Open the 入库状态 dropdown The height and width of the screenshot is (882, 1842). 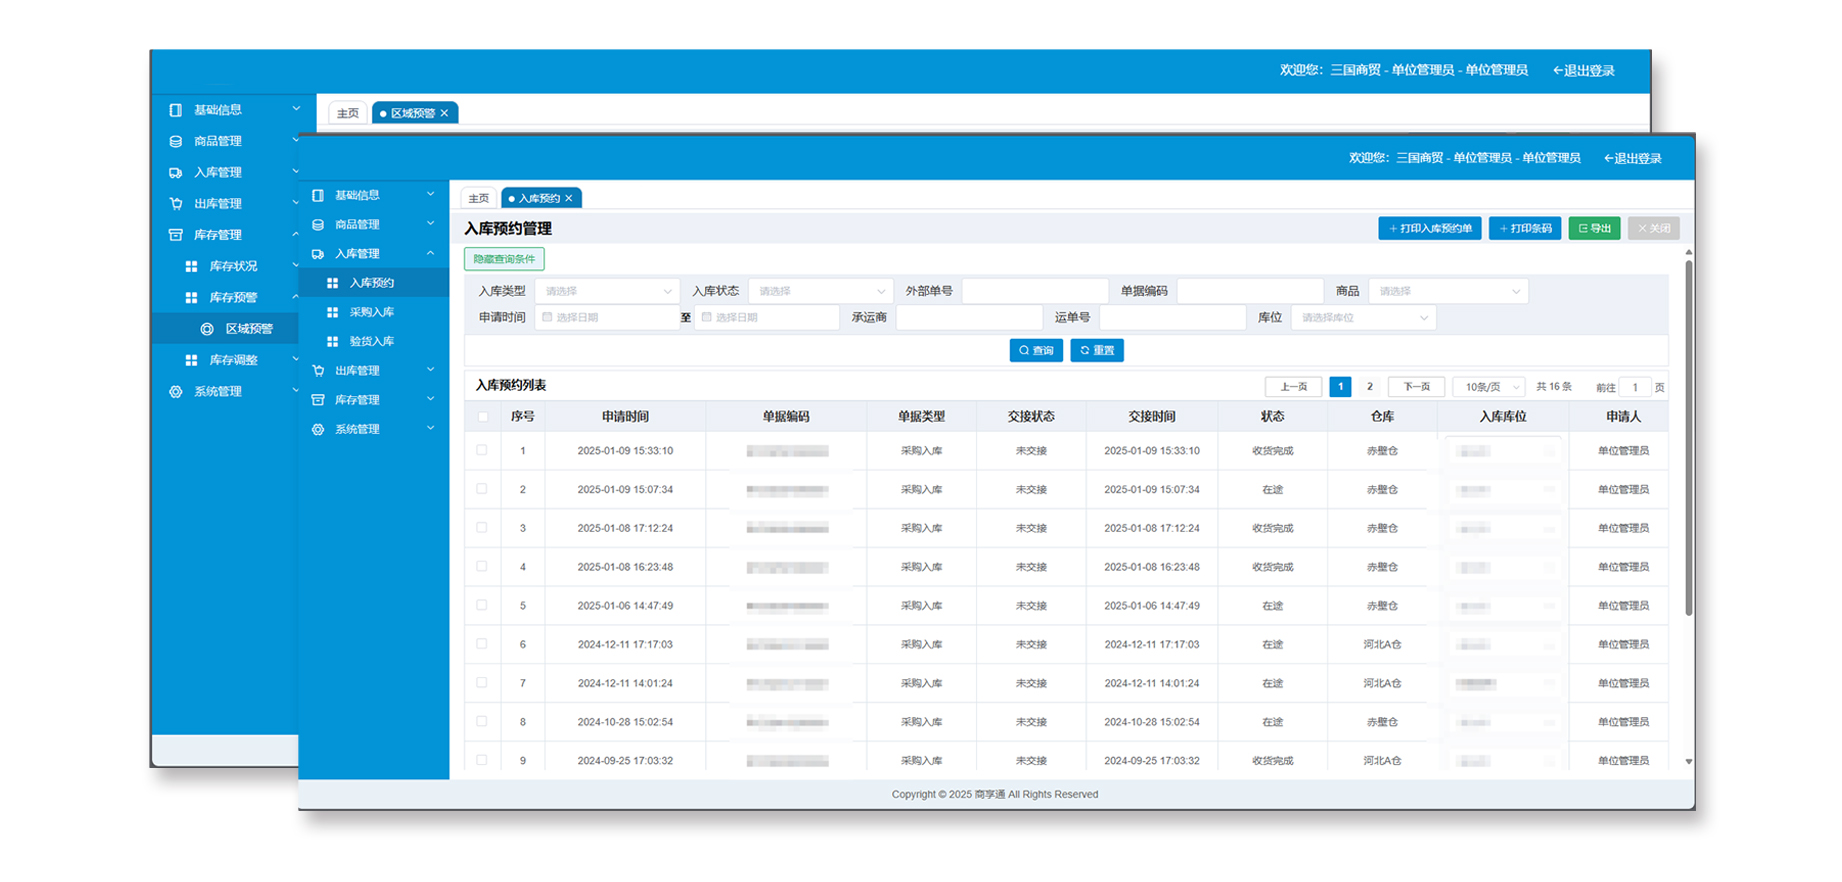coord(820,292)
